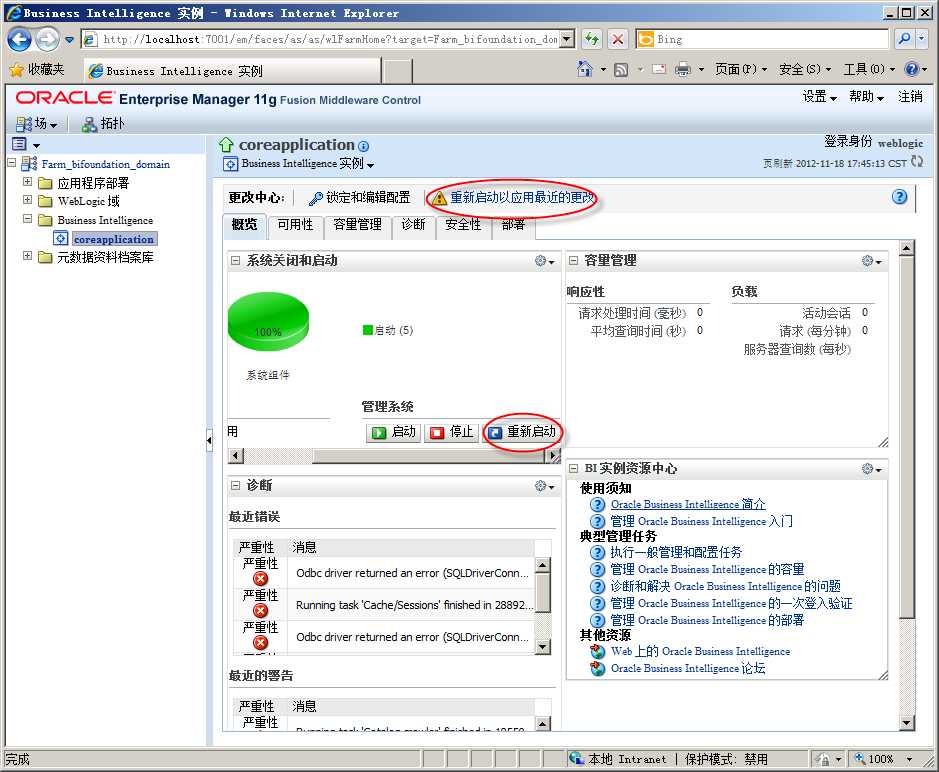
Task: Click the Topology icon in toolbar
Action: pos(89,124)
